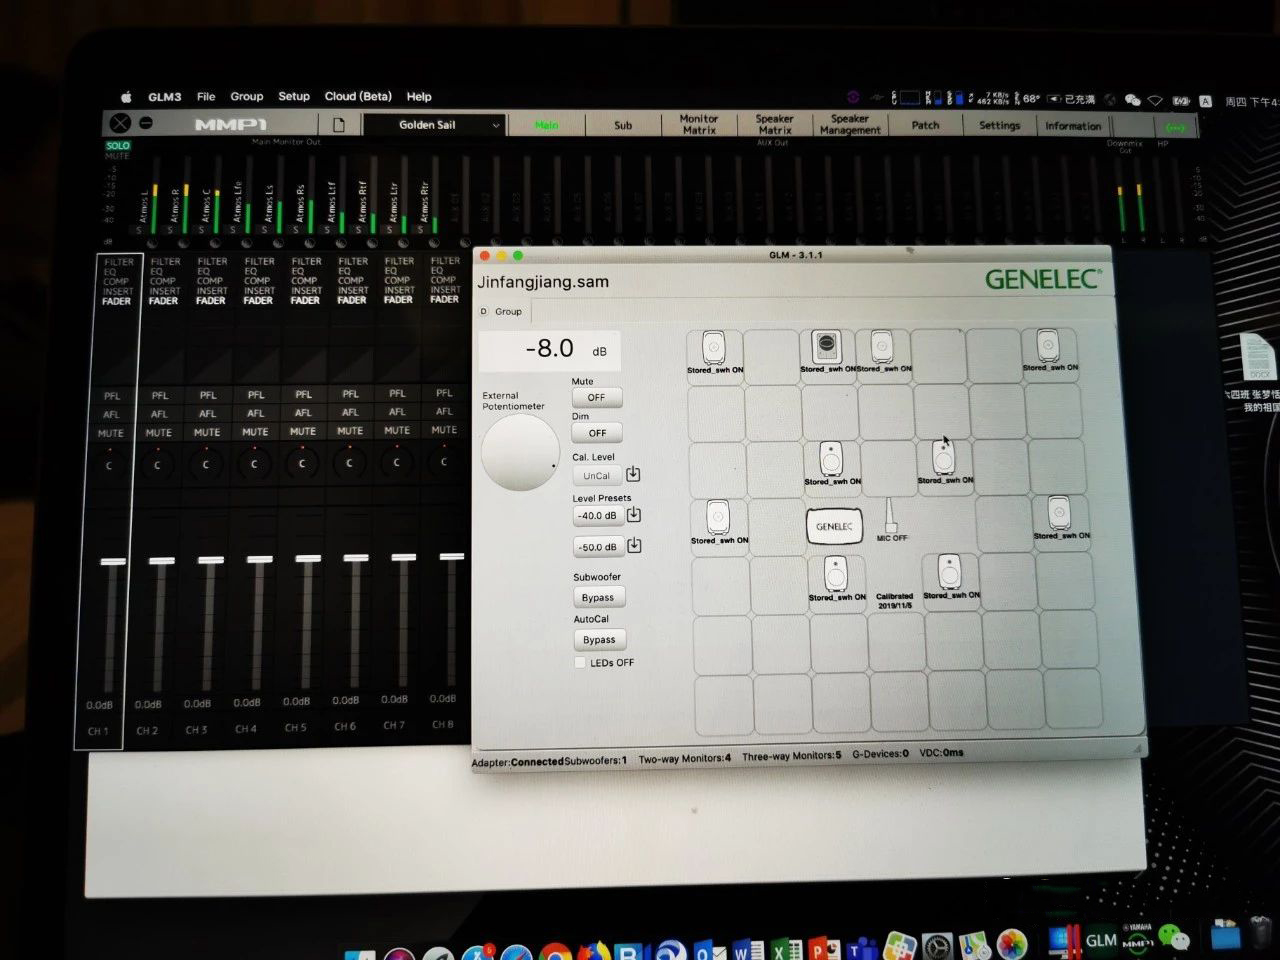Tick the LEDs OFF checkbox

tap(580, 662)
